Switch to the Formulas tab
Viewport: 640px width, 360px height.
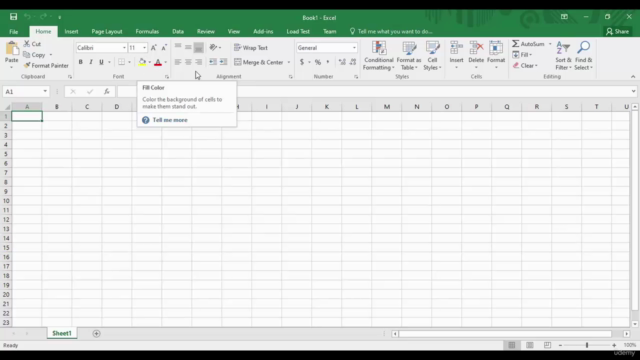(x=147, y=31)
